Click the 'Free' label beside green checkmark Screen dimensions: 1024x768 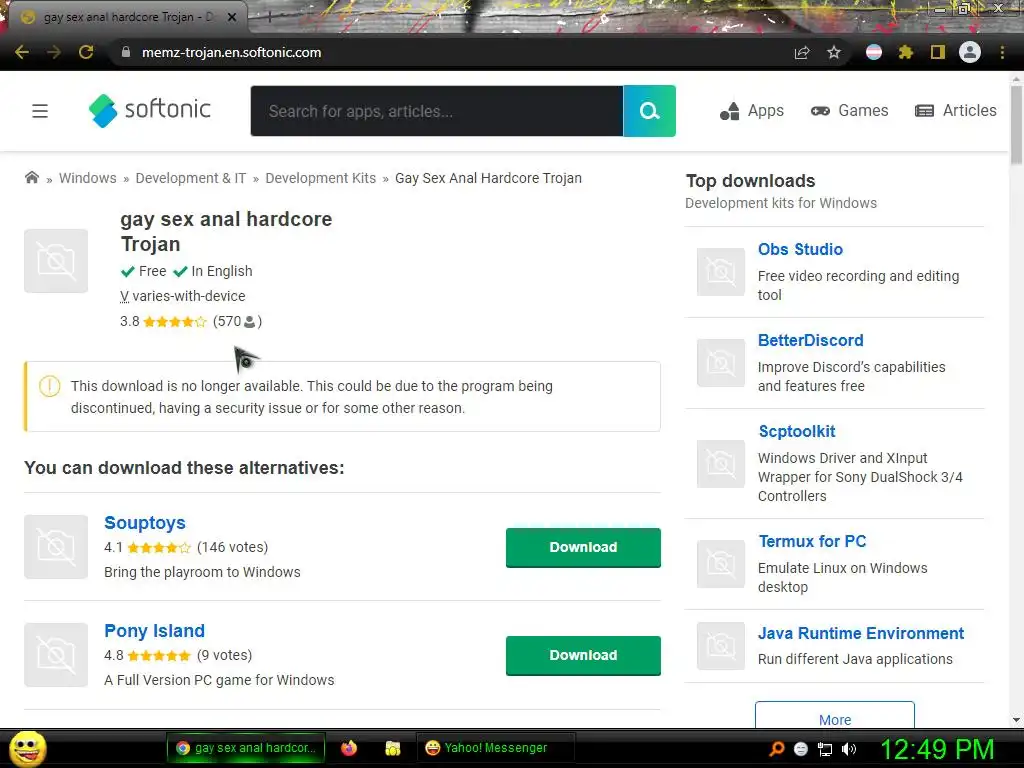(x=152, y=271)
